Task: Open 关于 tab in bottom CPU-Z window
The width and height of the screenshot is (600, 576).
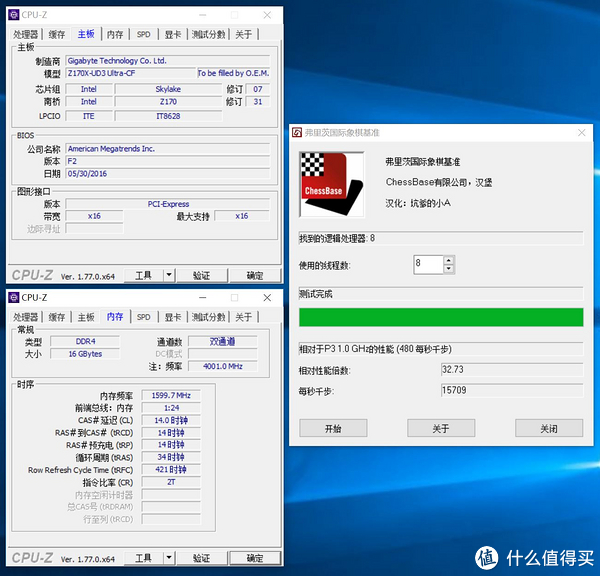Action: [x=243, y=317]
